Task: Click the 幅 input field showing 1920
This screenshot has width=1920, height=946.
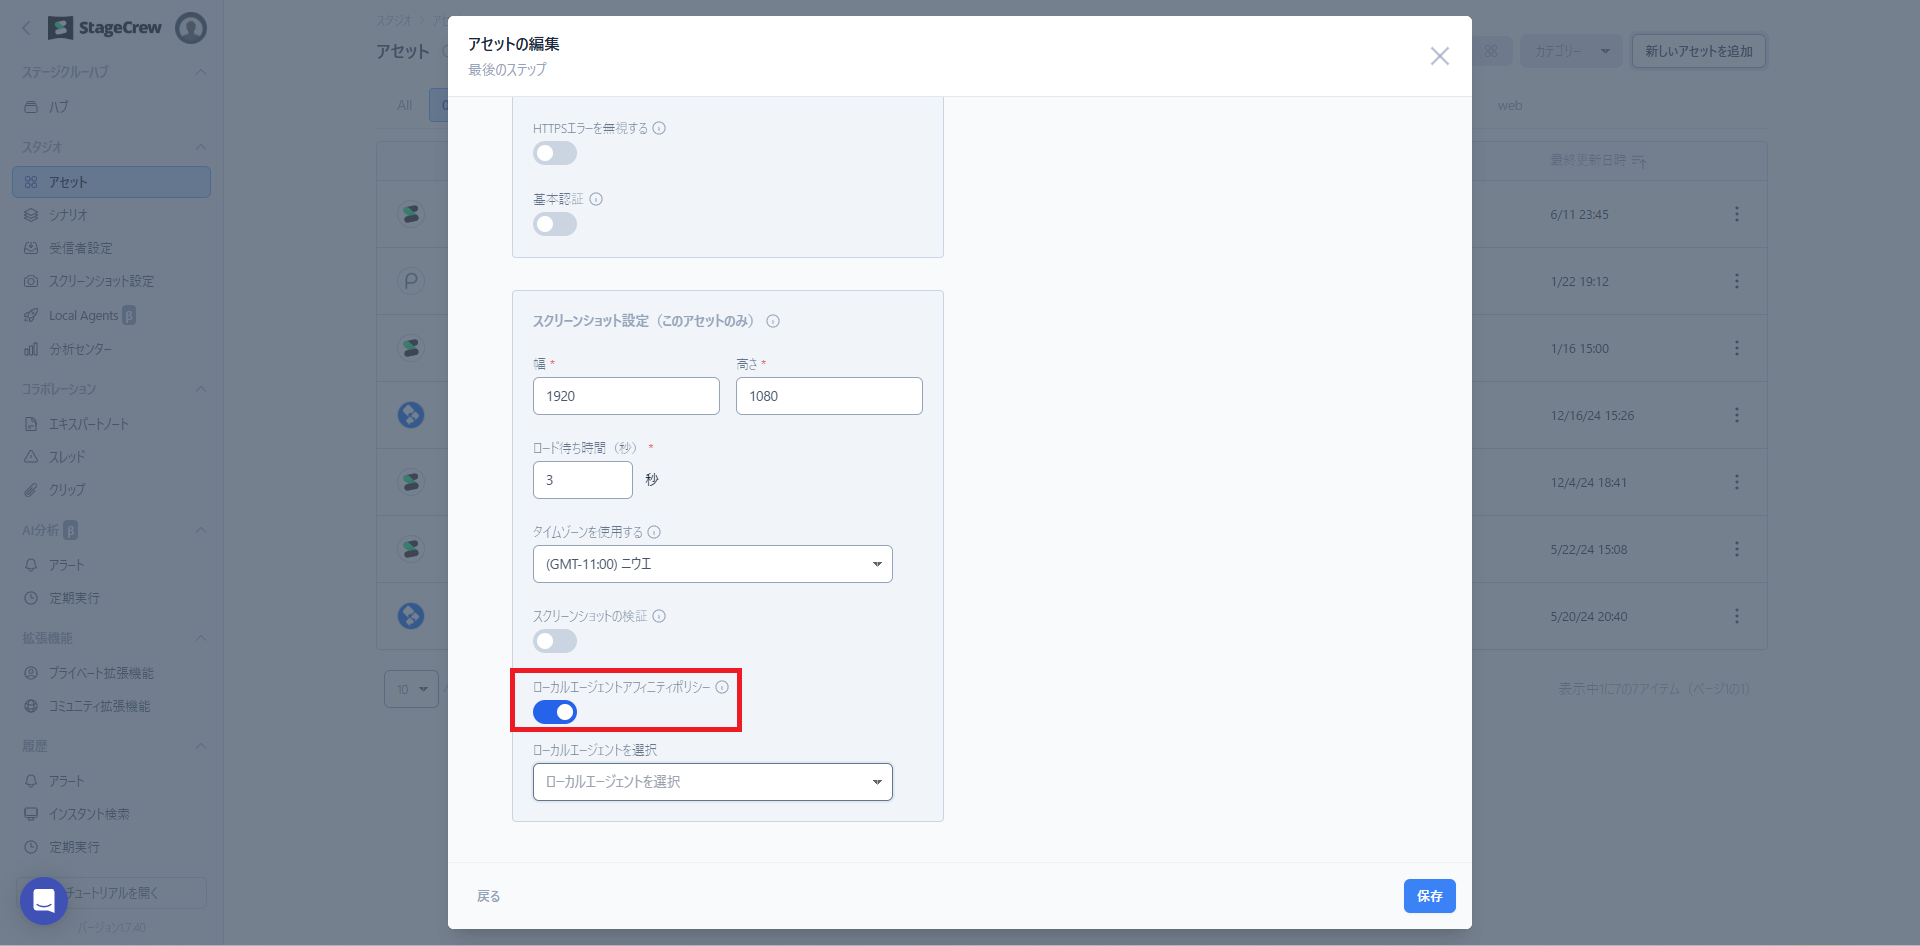Action: (x=626, y=396)
